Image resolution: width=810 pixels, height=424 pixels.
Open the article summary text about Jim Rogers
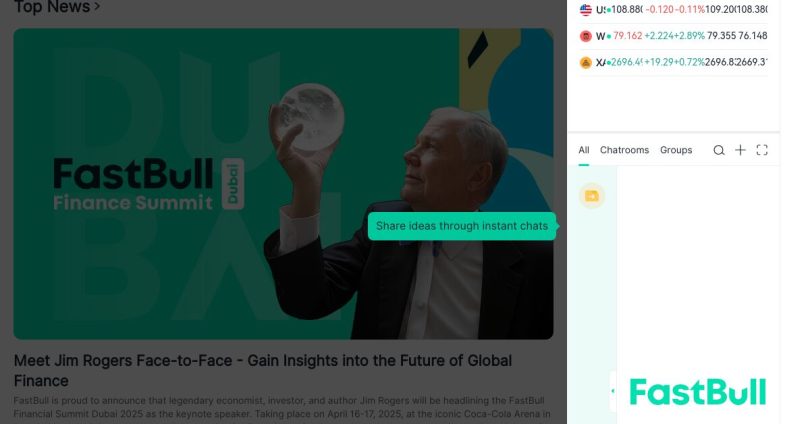point(282,407)
